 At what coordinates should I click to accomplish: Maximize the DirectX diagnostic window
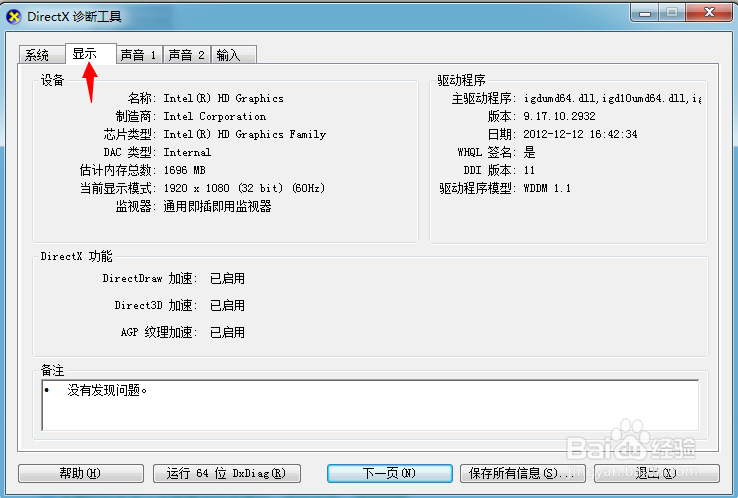672,13
